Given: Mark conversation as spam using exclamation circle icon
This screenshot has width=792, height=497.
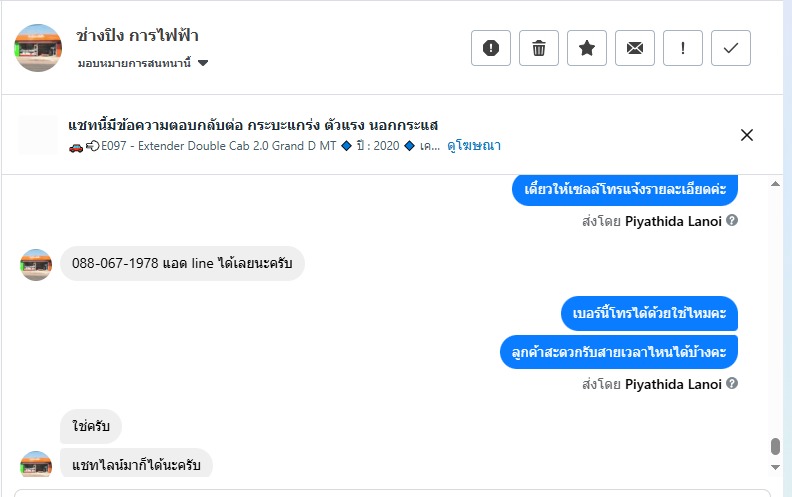Looking at the screenshot, I should [x=491, y=48].
